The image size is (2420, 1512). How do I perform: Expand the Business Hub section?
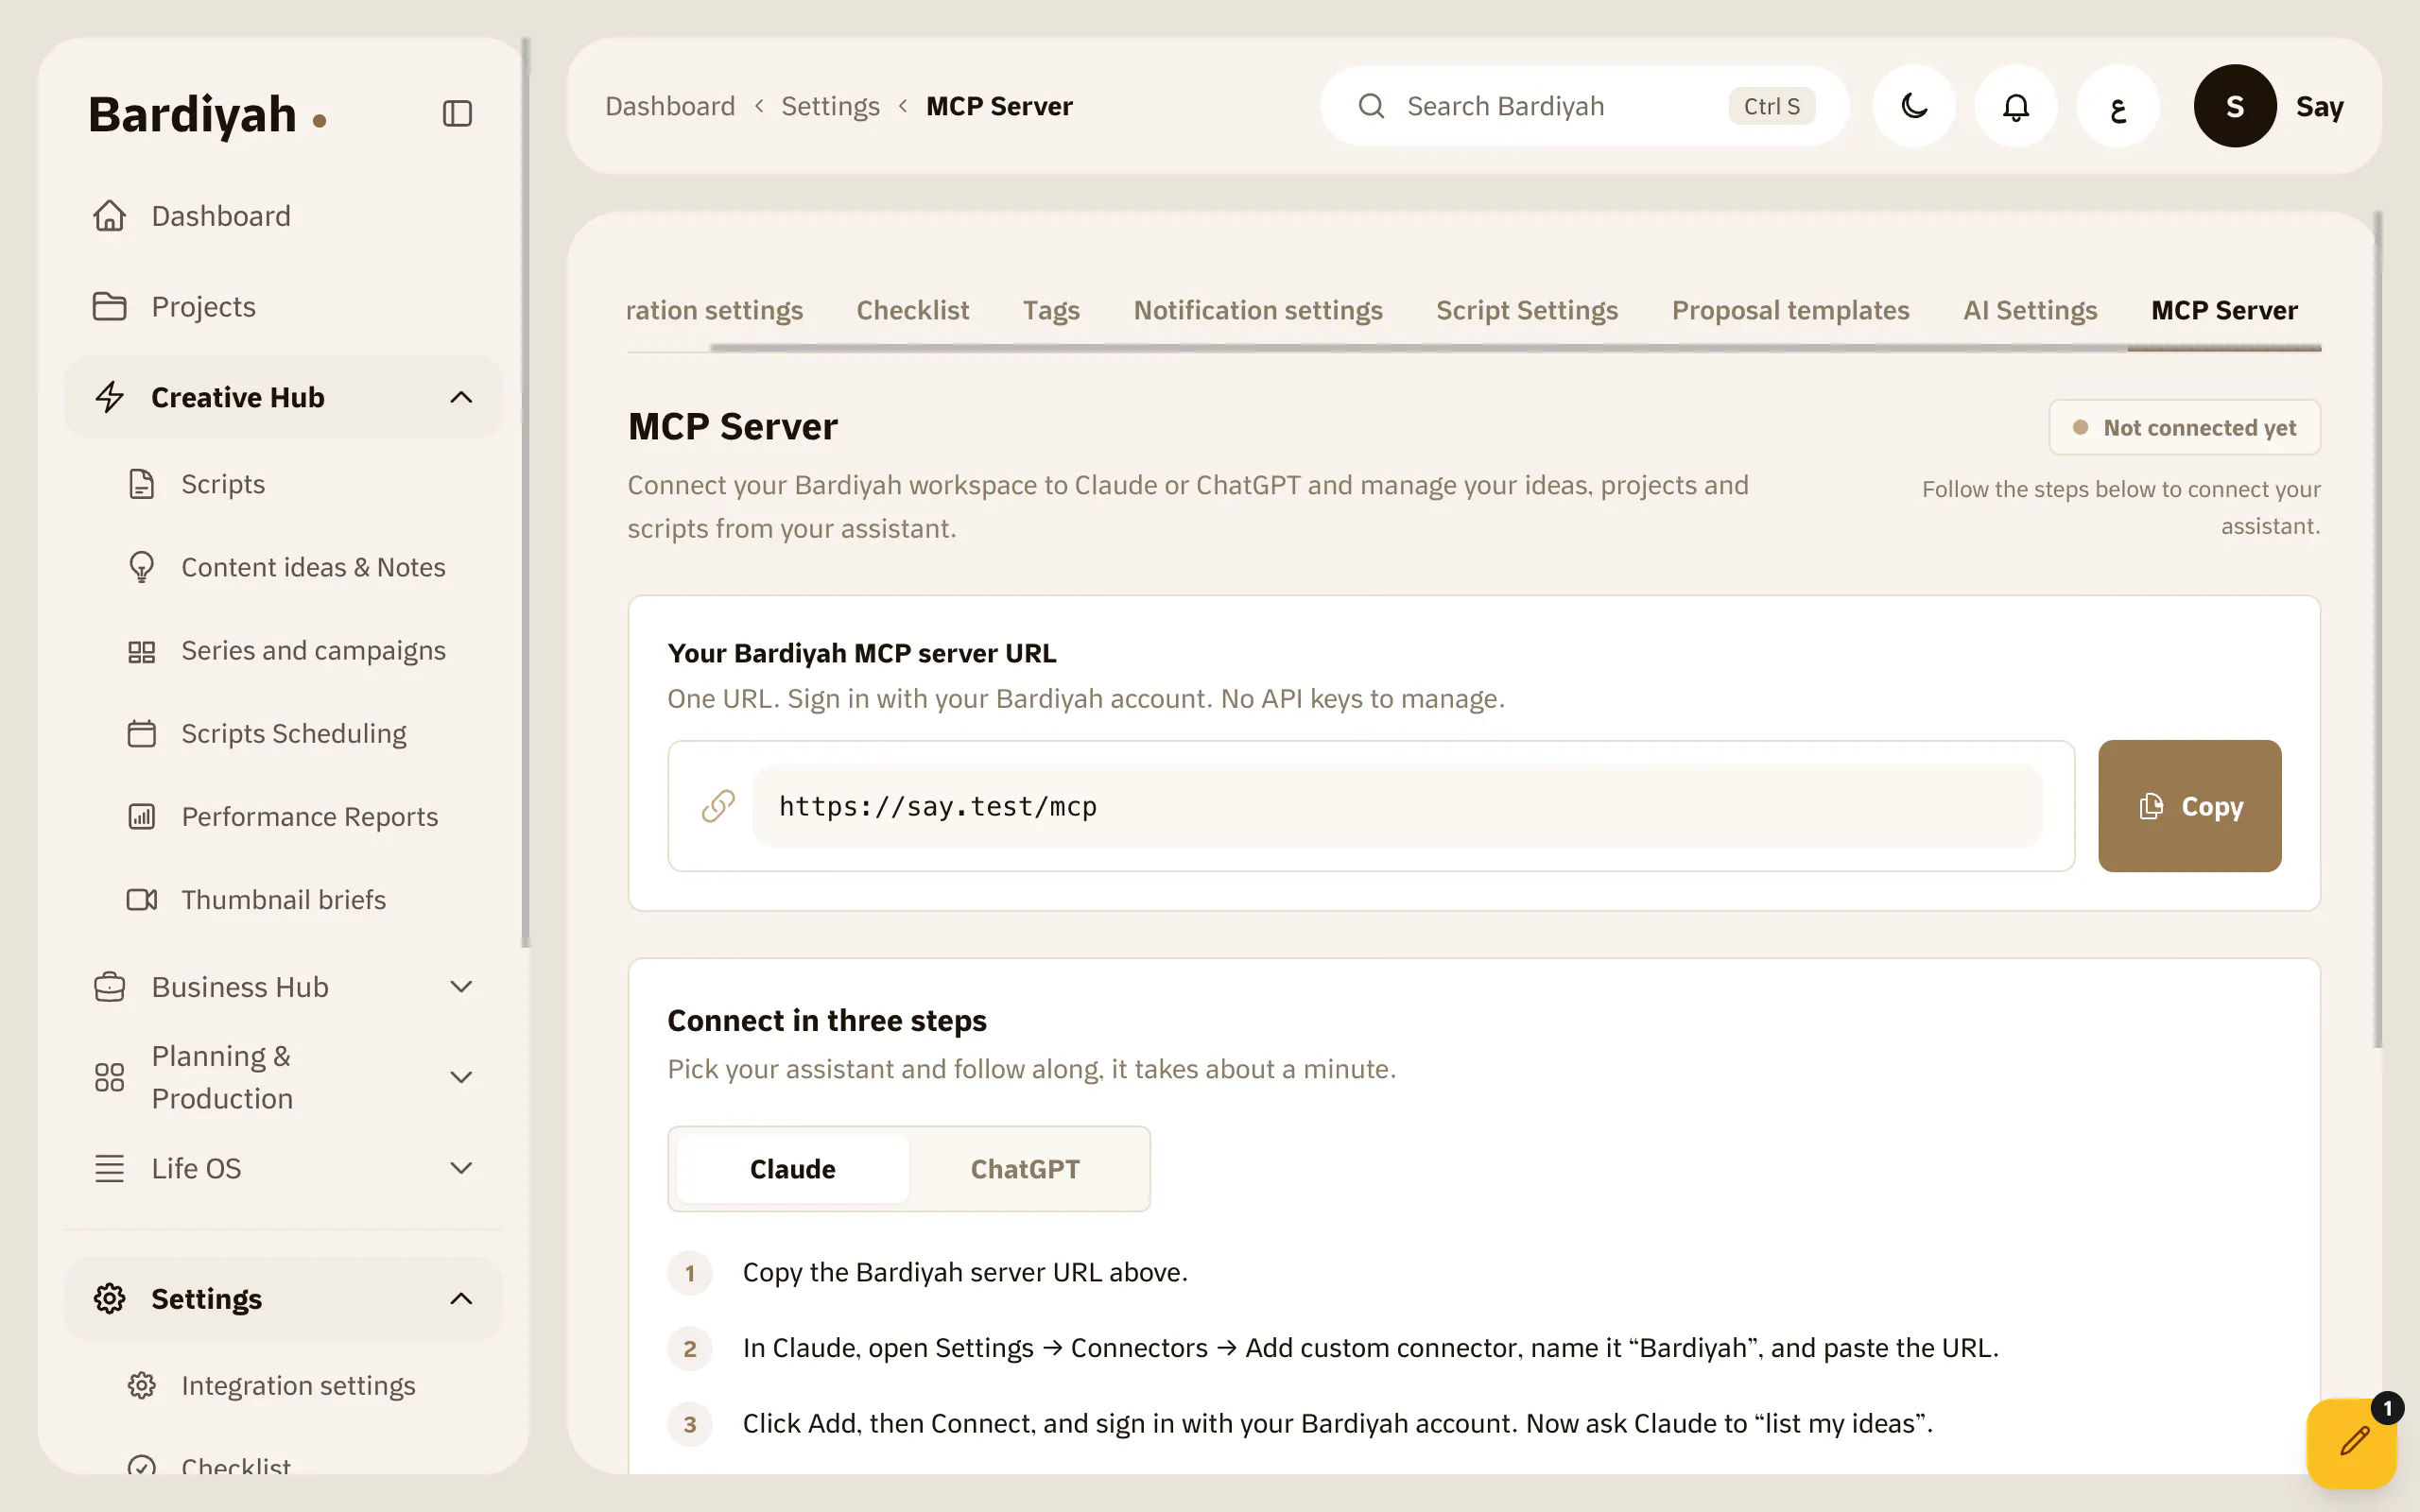click(x=461, y=987)
